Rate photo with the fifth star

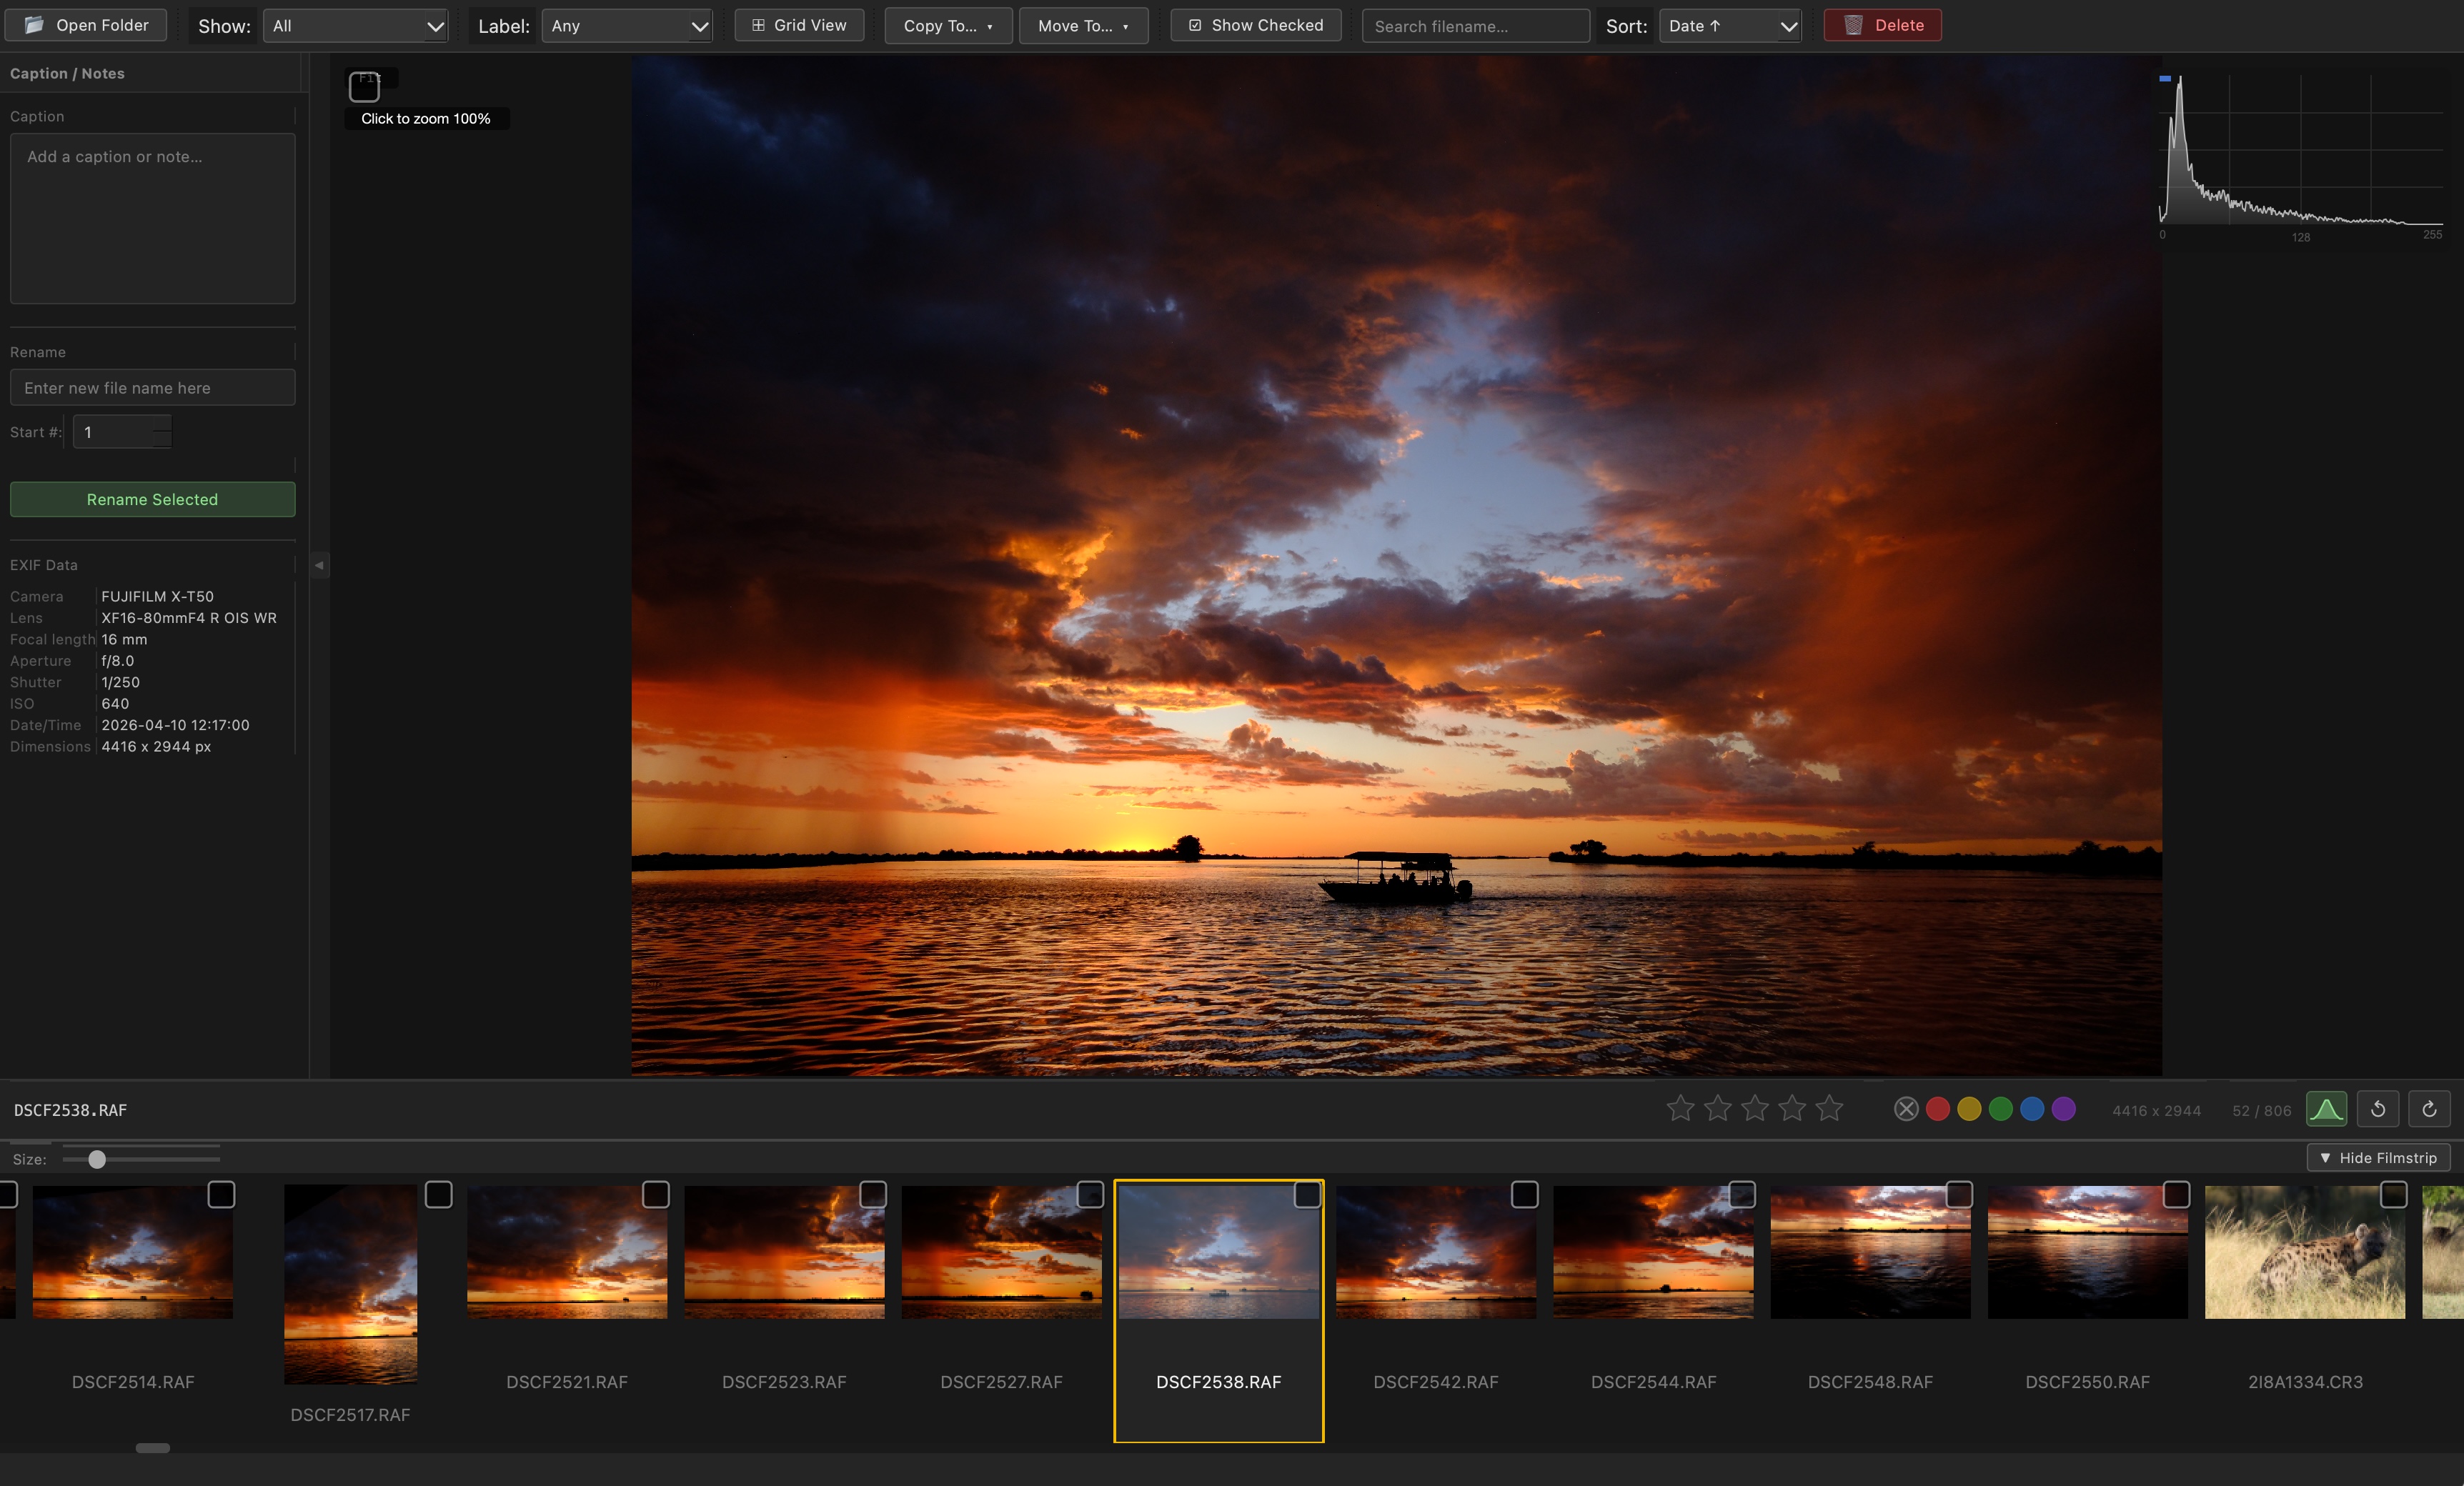pos(1829,1108)
